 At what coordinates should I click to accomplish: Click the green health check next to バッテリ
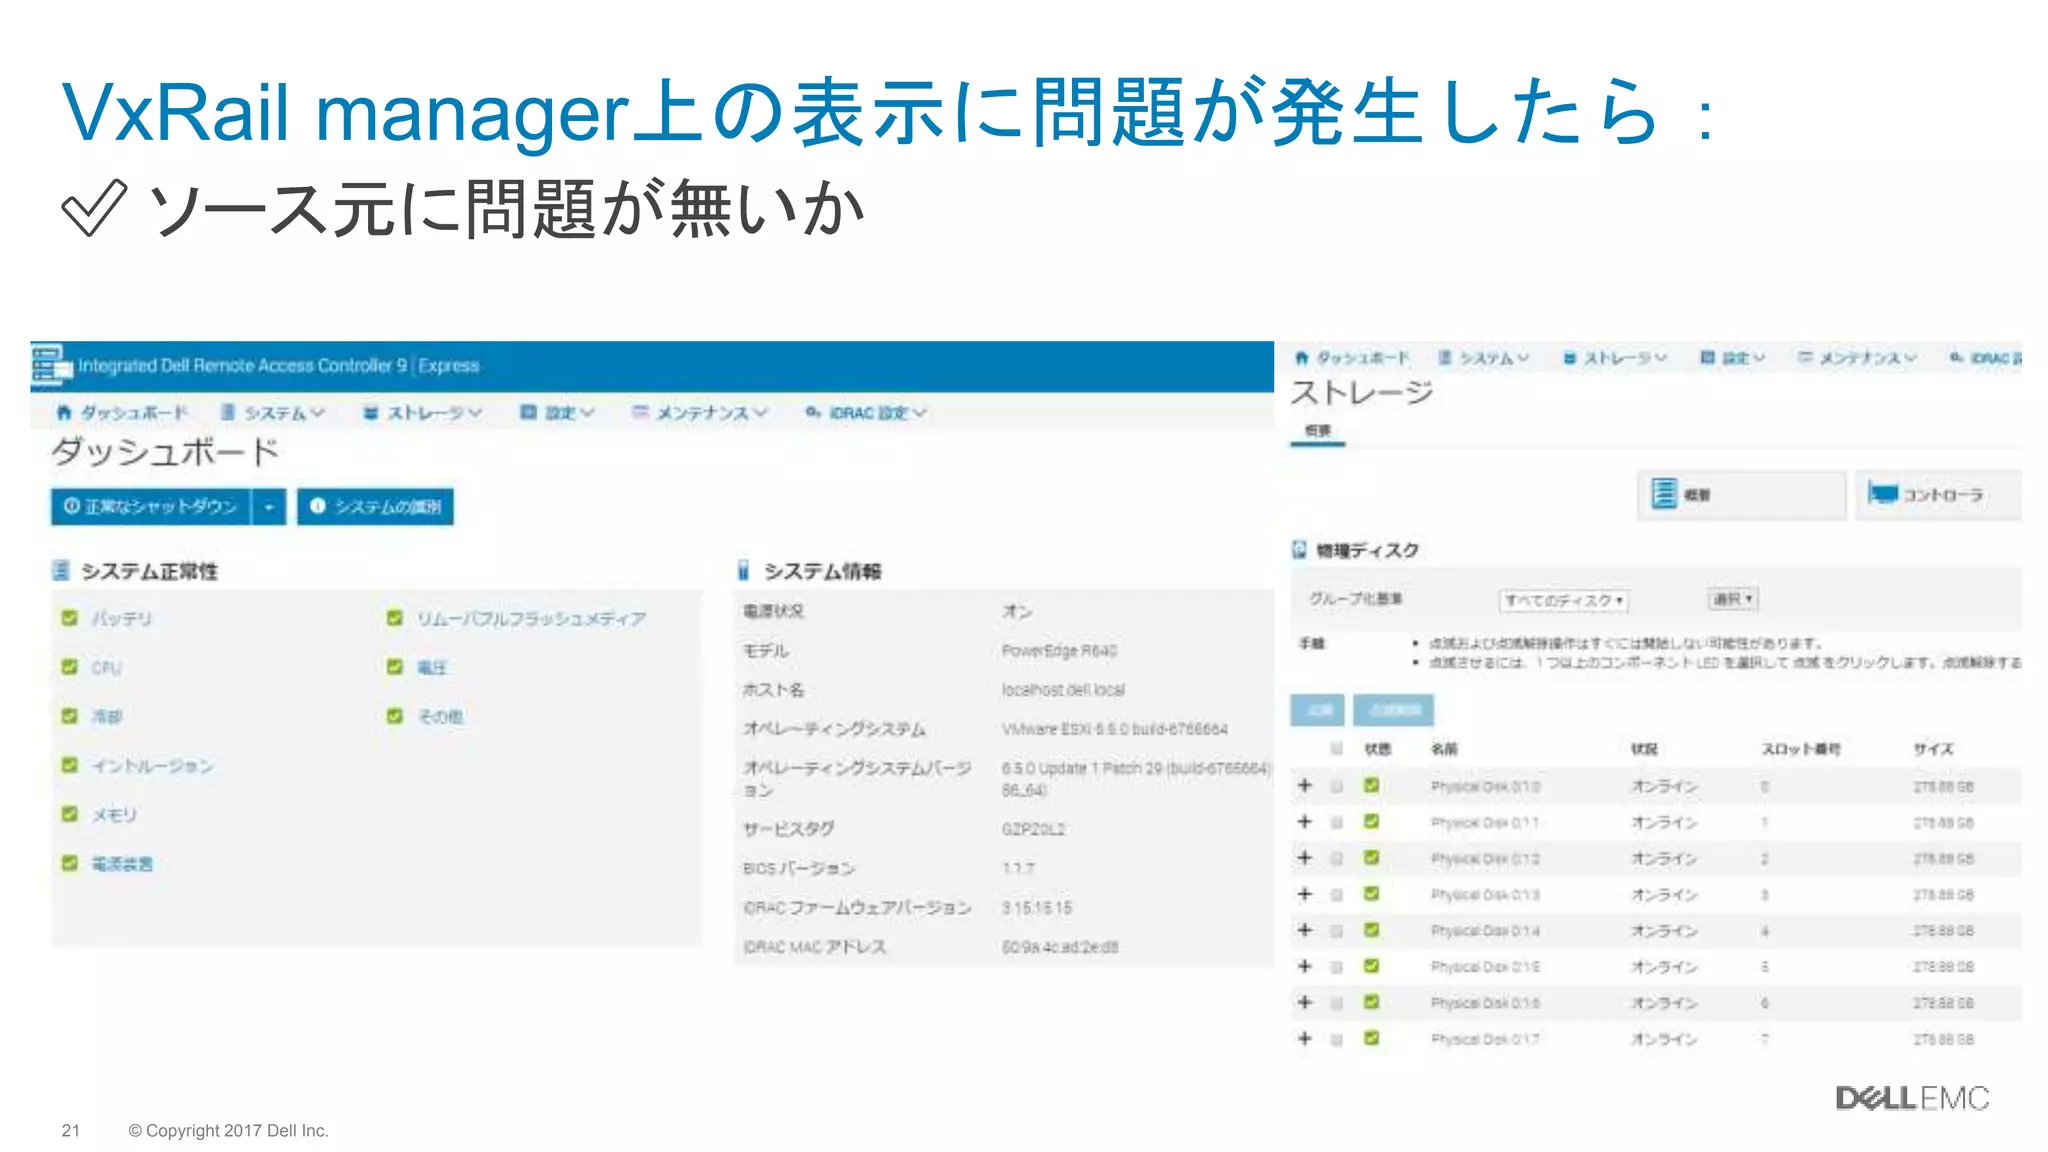70,618
